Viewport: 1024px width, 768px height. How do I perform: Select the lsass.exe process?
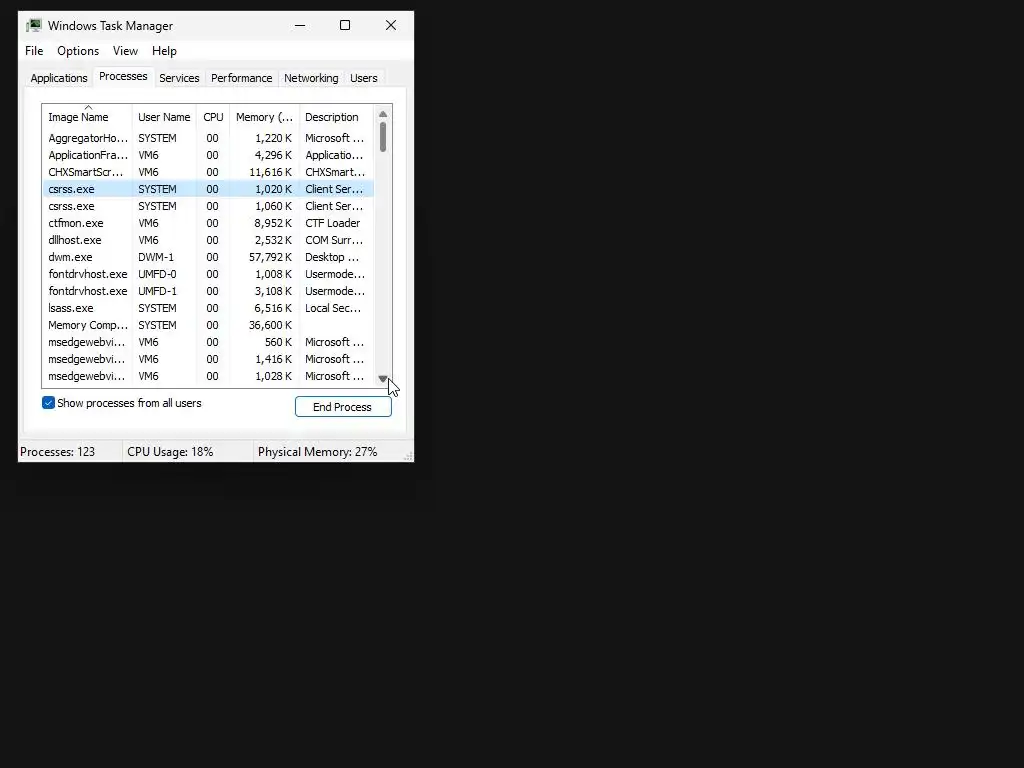point(208,308)
